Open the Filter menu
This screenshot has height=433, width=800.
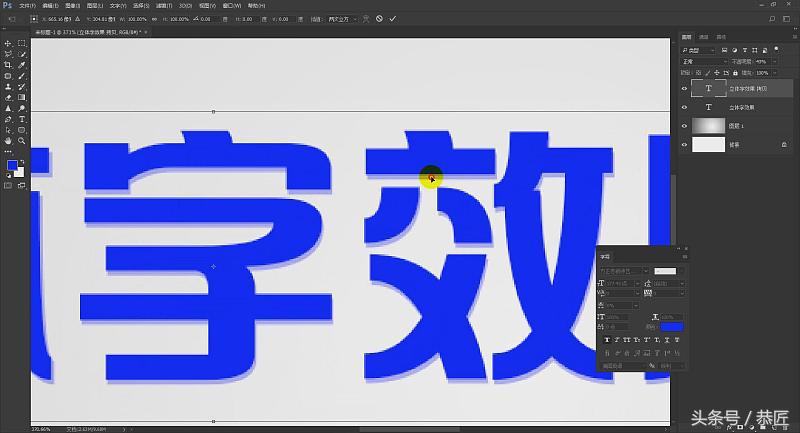[164, 6]
